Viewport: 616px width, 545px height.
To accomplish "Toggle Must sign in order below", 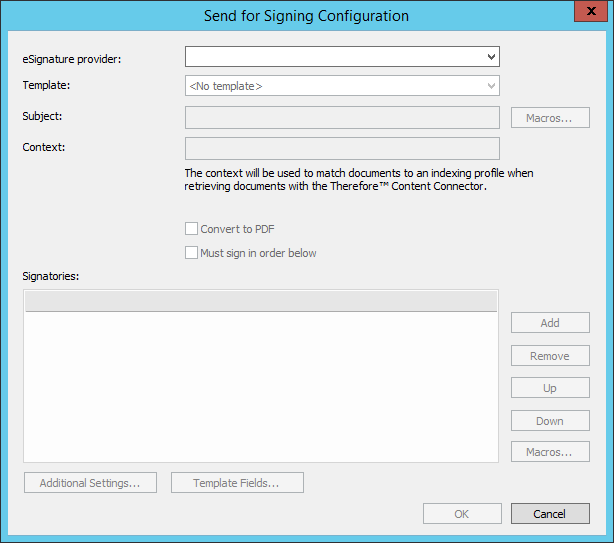I will pyautogui.click(x=191, y=253).
